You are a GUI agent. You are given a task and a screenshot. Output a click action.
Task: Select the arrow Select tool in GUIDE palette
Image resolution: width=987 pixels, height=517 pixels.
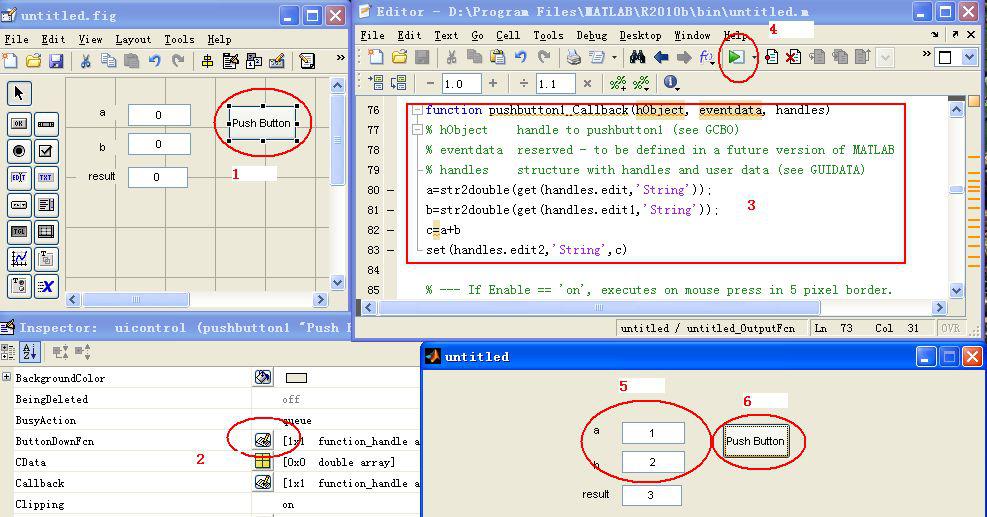click(19, 94)
